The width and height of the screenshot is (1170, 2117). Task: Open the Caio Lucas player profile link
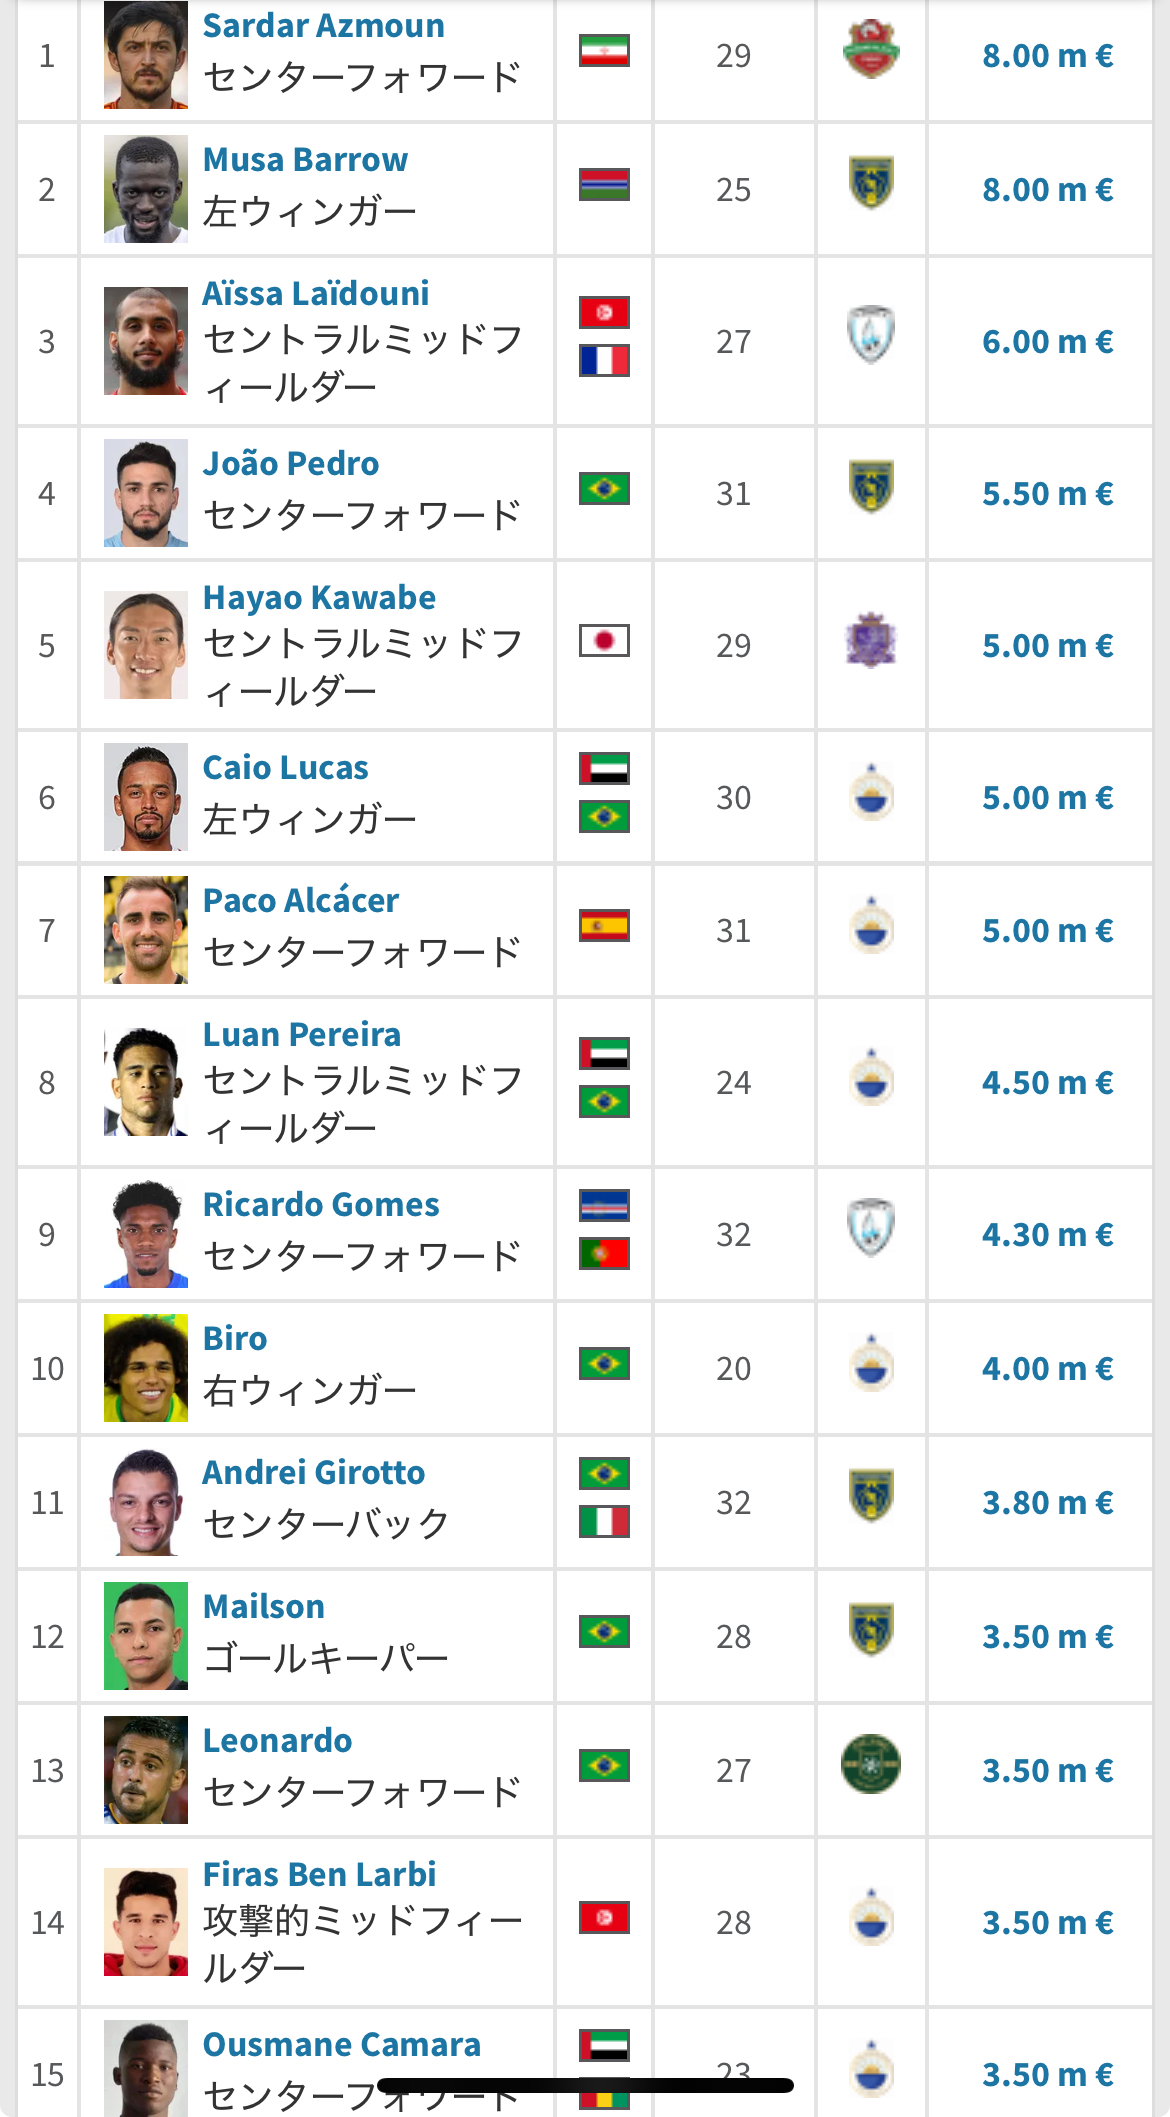(x=285, y=768)
